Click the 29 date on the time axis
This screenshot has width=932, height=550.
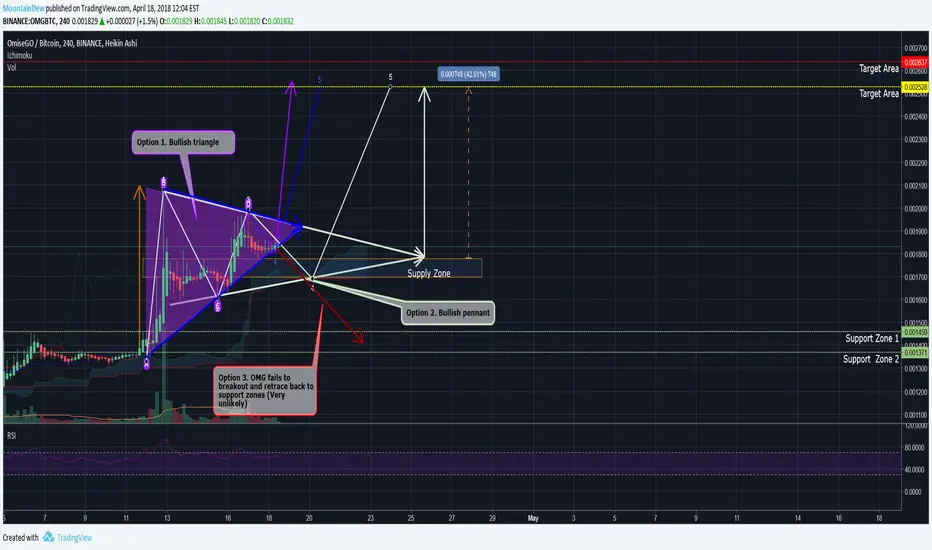point(492,518)
